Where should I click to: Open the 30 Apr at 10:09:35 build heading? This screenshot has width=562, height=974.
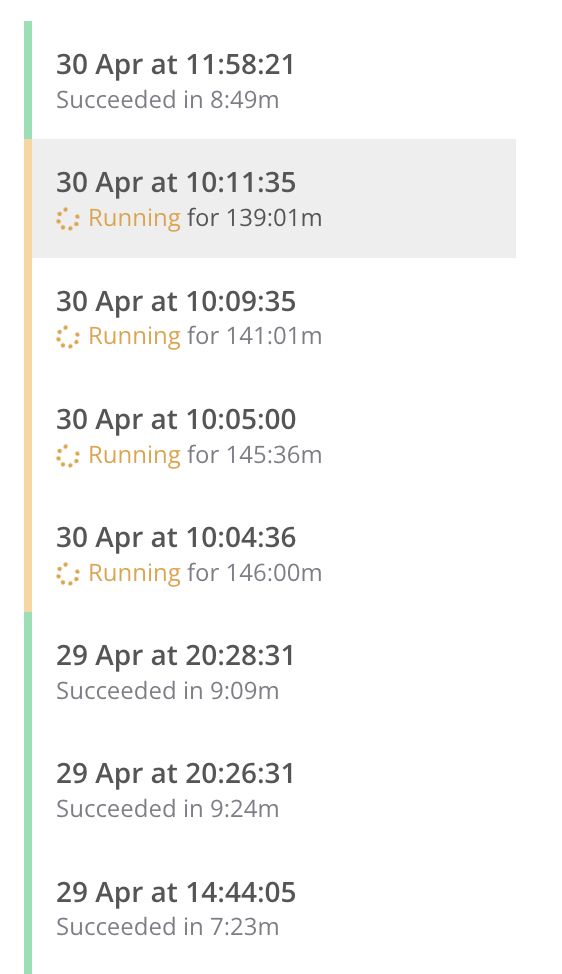click(176, 301)
